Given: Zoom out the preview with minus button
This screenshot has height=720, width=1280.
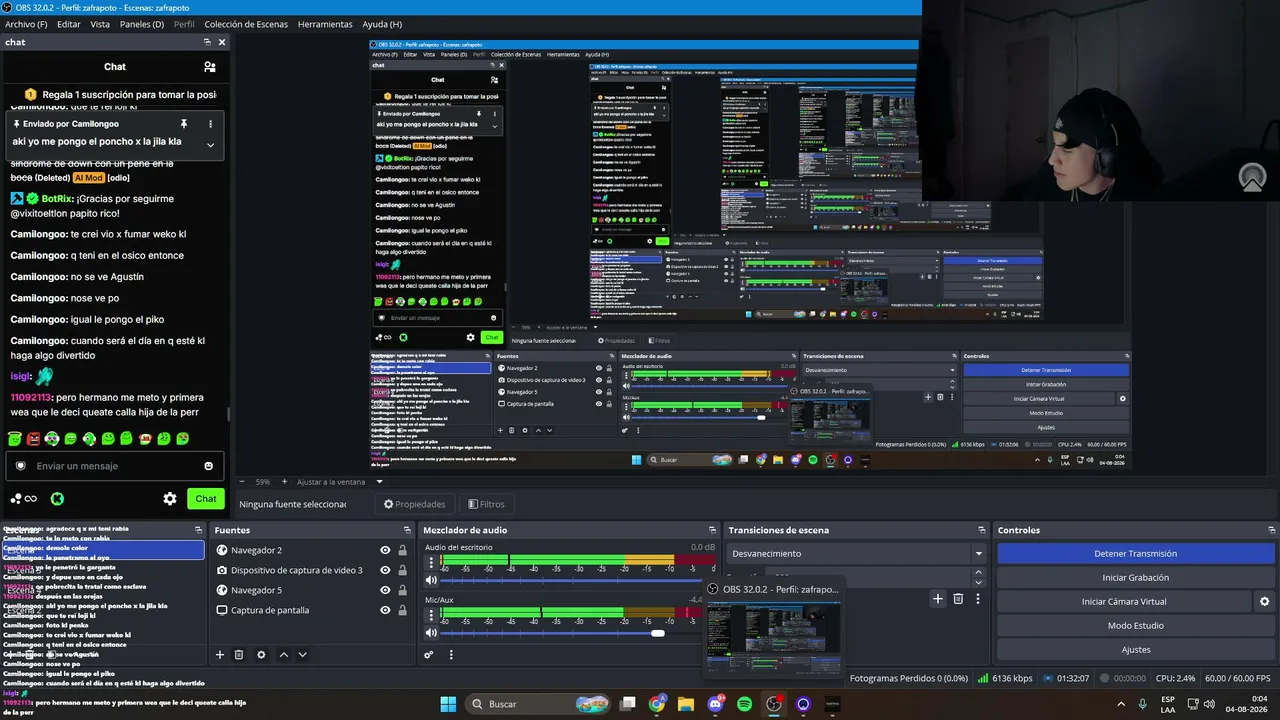Looking at the screenshot, I should [240, 481].
